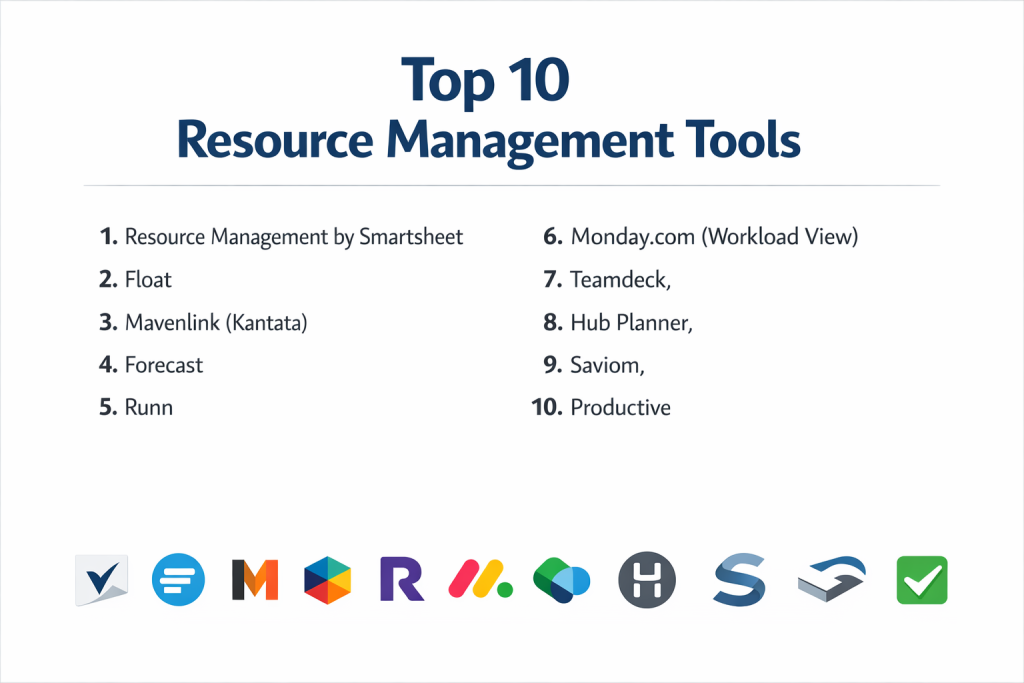This screenshot has width=1024, height=683.
Task: Click the 'Resource Management Tools' title
Action: coord(488,141)
